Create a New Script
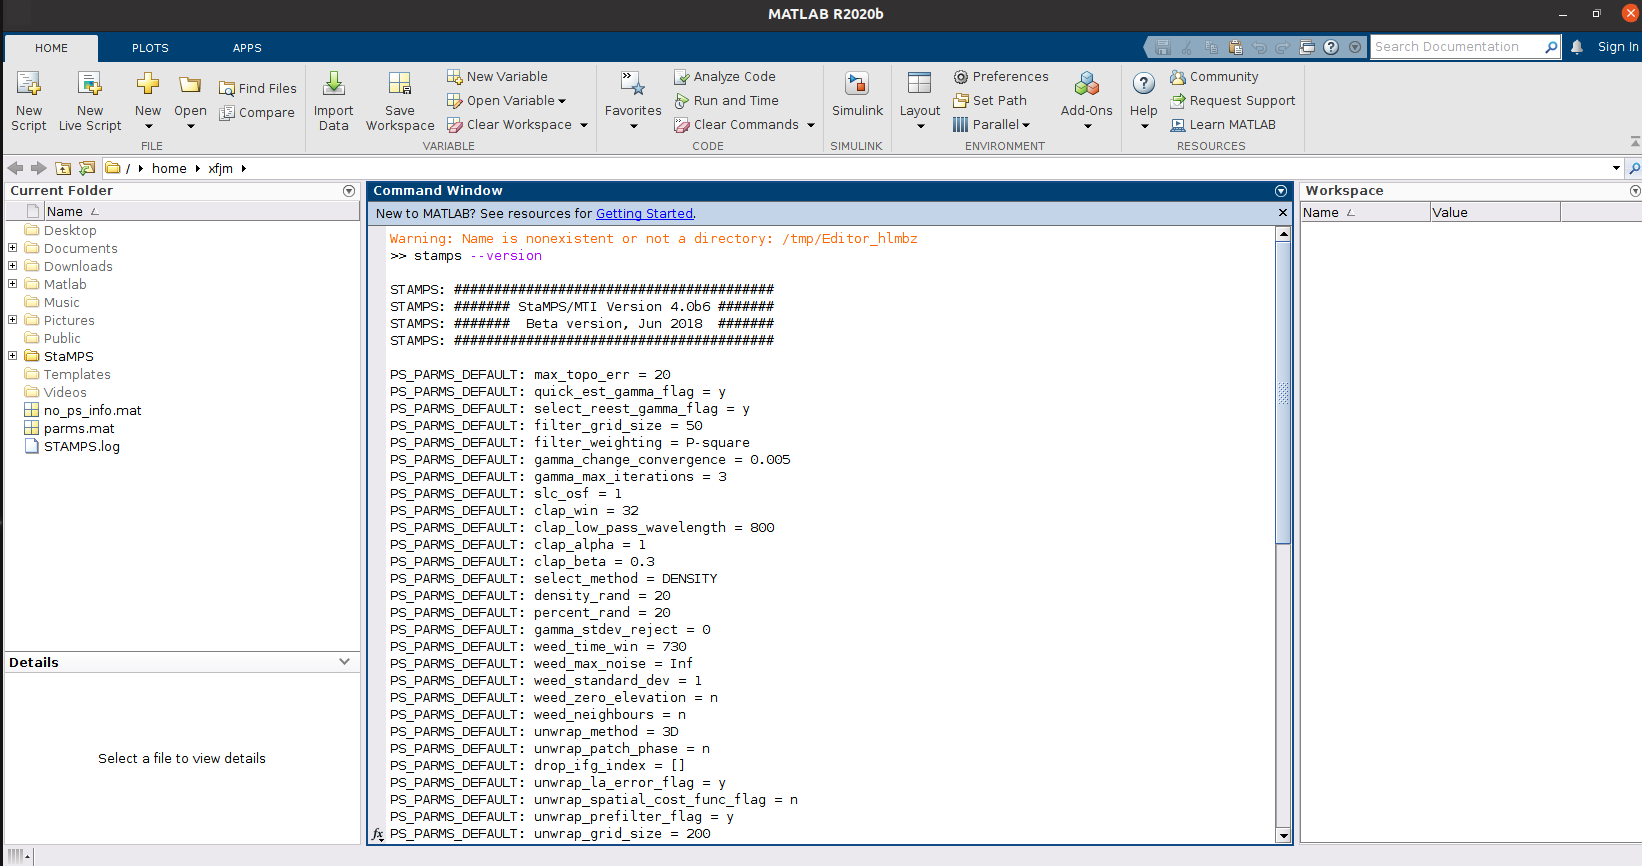Viewport: 1642px width, 866px height. 29,101
